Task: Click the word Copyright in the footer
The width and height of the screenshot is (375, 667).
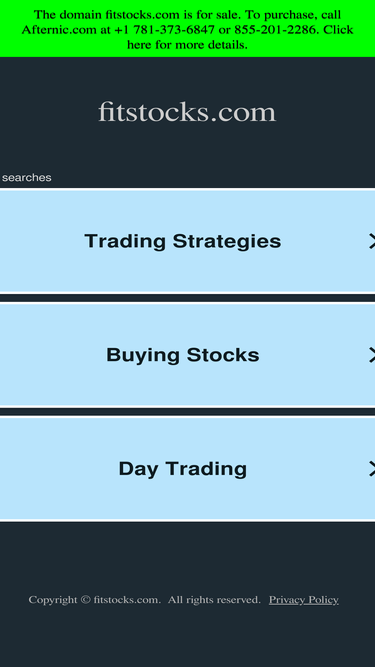Action: pos(53,600)
